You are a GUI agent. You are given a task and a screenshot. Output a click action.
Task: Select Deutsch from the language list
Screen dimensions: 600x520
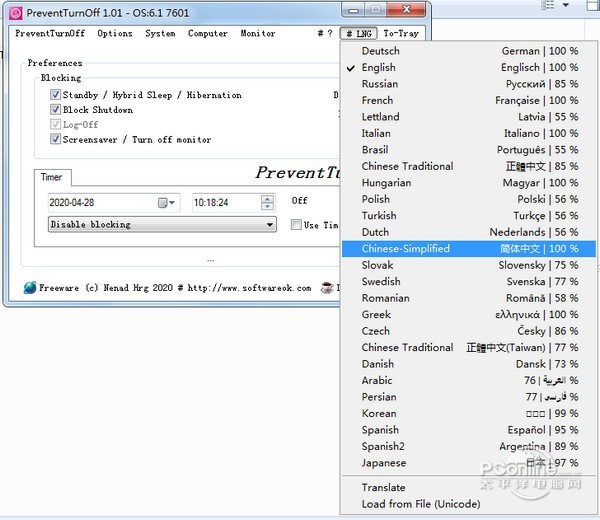(469, 51)
